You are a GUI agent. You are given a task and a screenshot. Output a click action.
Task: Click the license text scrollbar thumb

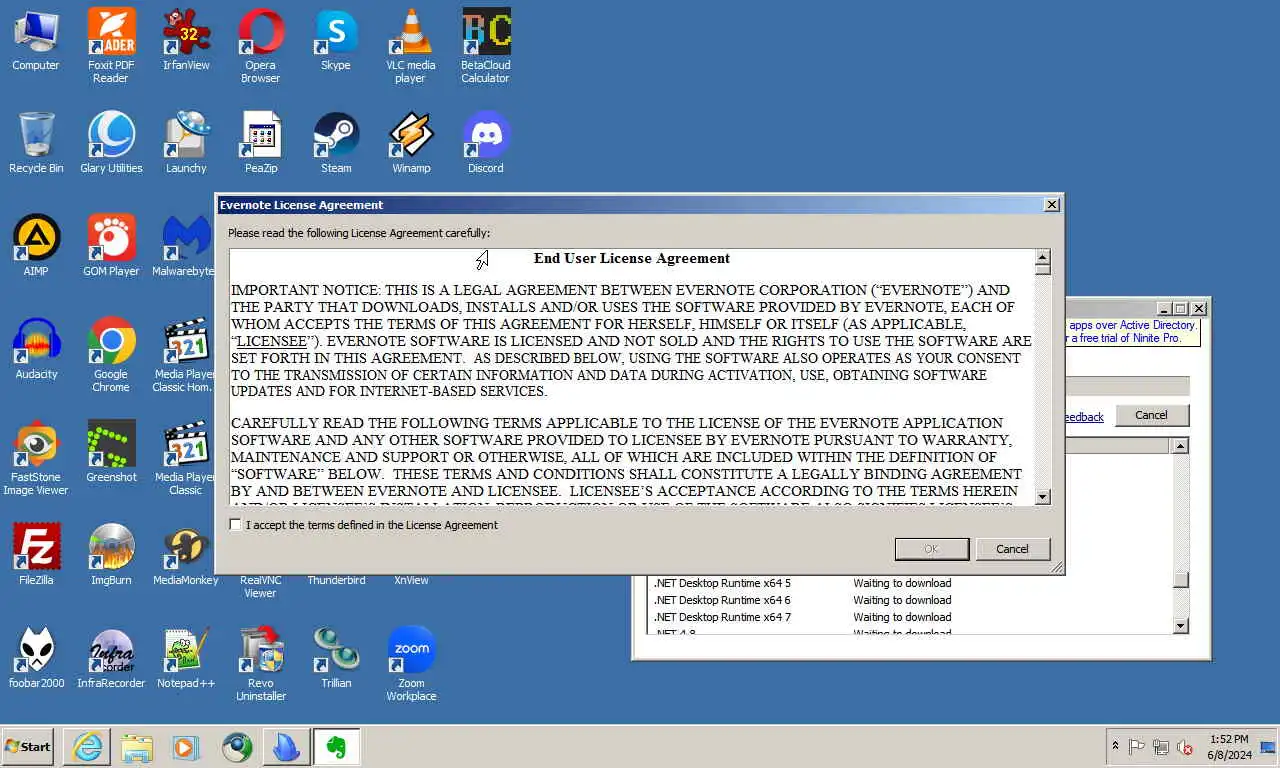[x=1042, y=269]
